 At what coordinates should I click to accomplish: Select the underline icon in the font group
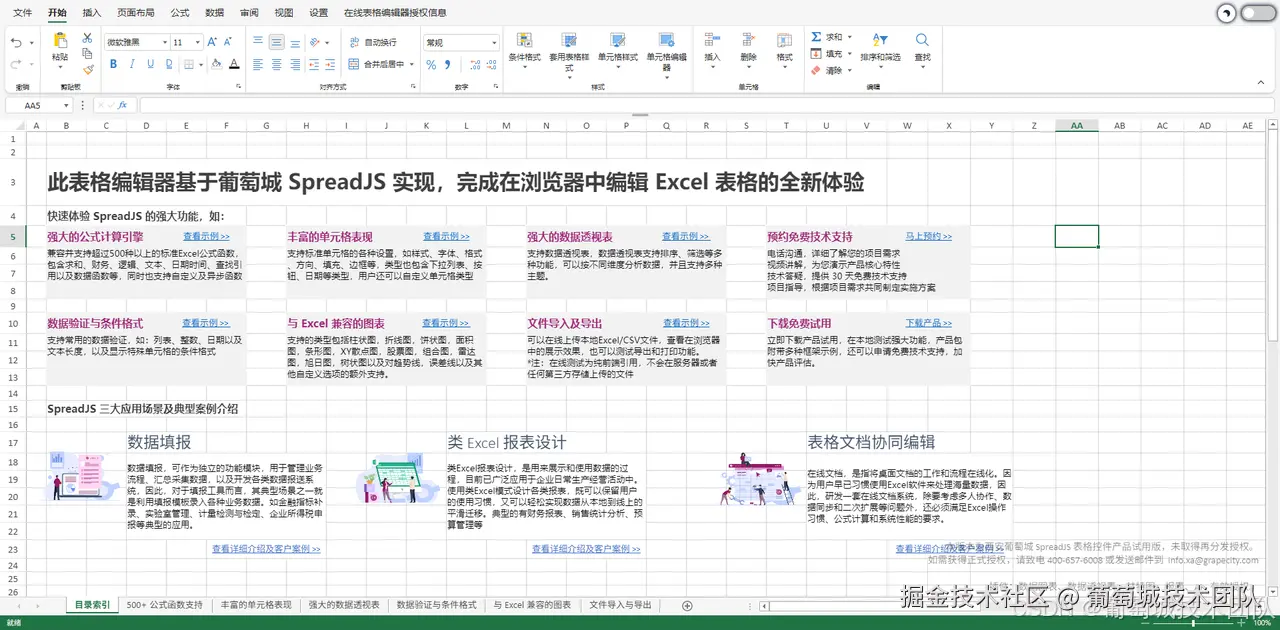point(150,64)
